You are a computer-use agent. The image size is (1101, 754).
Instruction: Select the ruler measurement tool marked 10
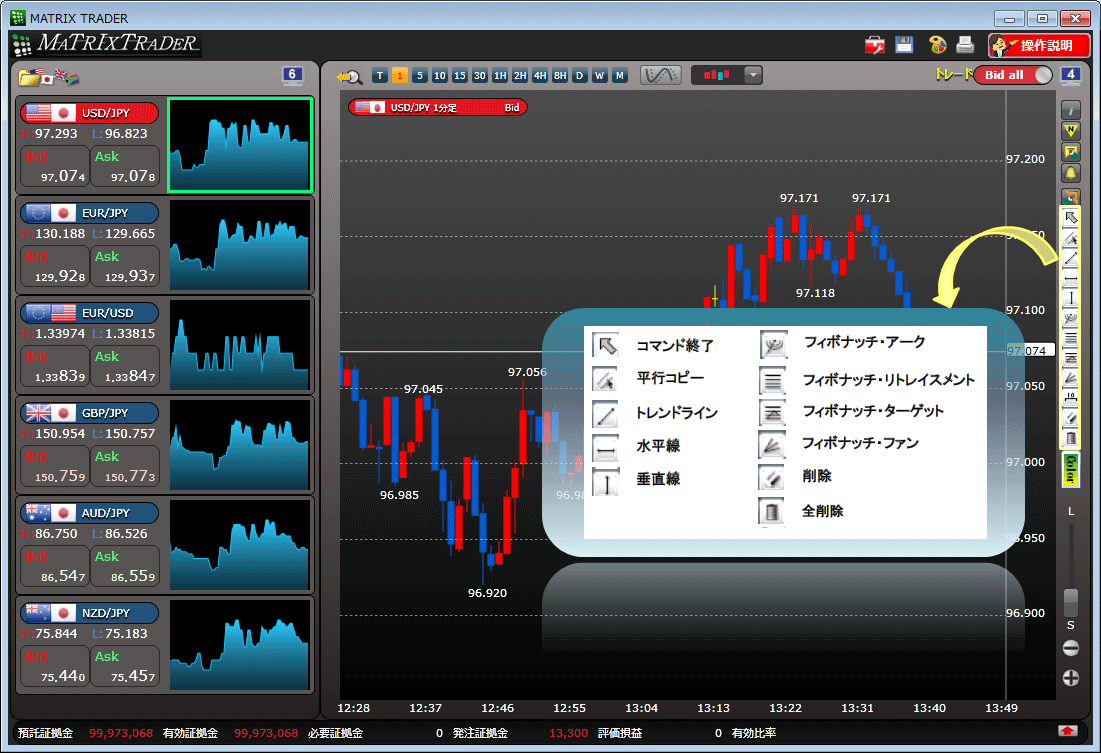click(x=1071, y=398)
